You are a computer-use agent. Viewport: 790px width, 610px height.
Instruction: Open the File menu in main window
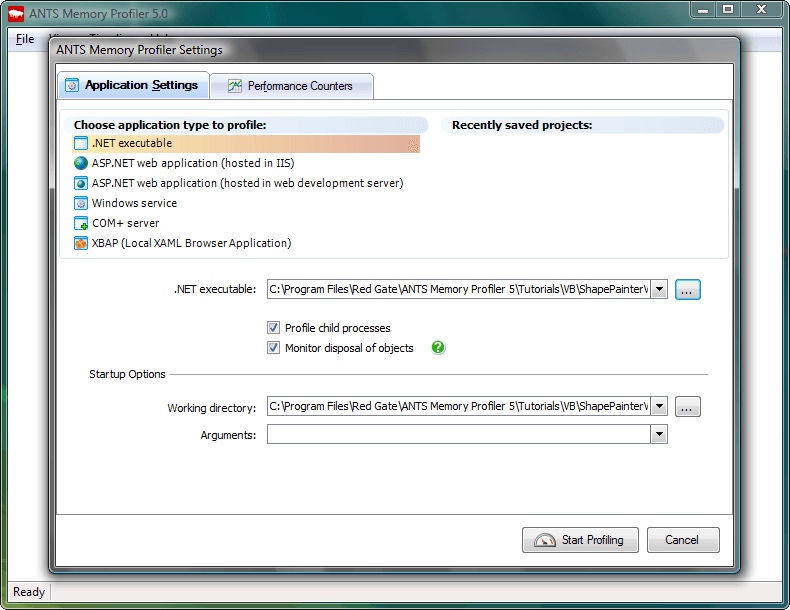point(25,39)
